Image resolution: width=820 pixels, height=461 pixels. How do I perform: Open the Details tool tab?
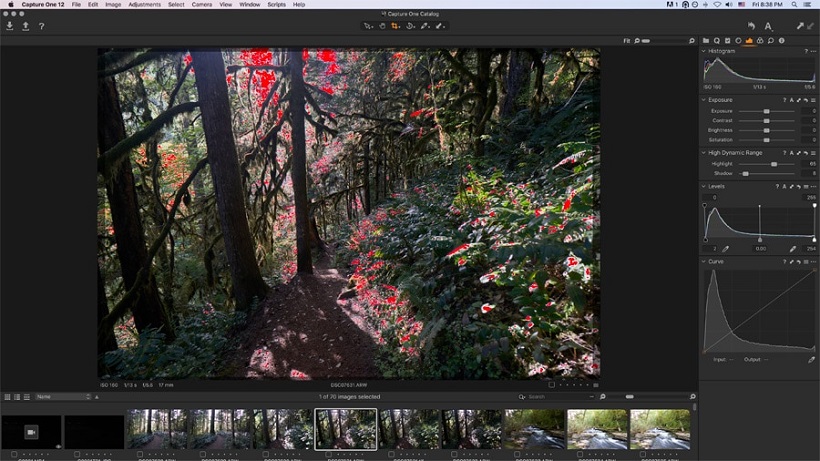(x=770, y=40)
